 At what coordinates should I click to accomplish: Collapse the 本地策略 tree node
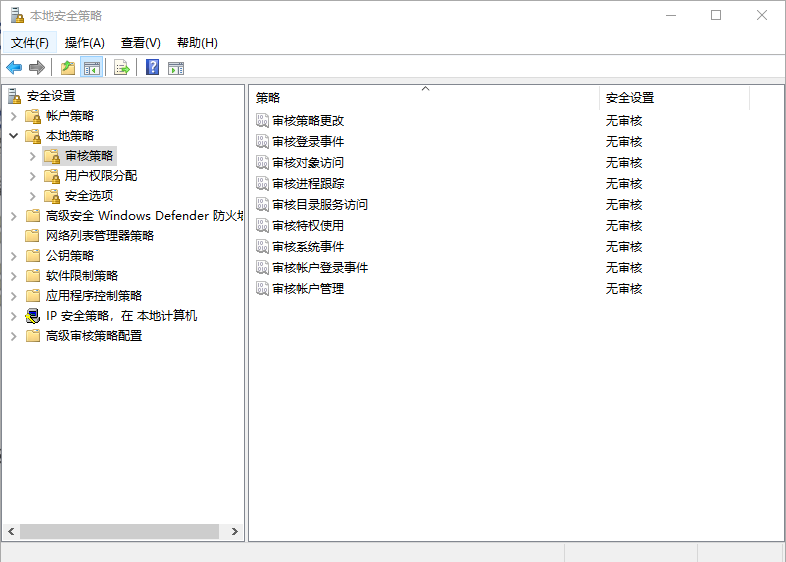coord(14,136)
